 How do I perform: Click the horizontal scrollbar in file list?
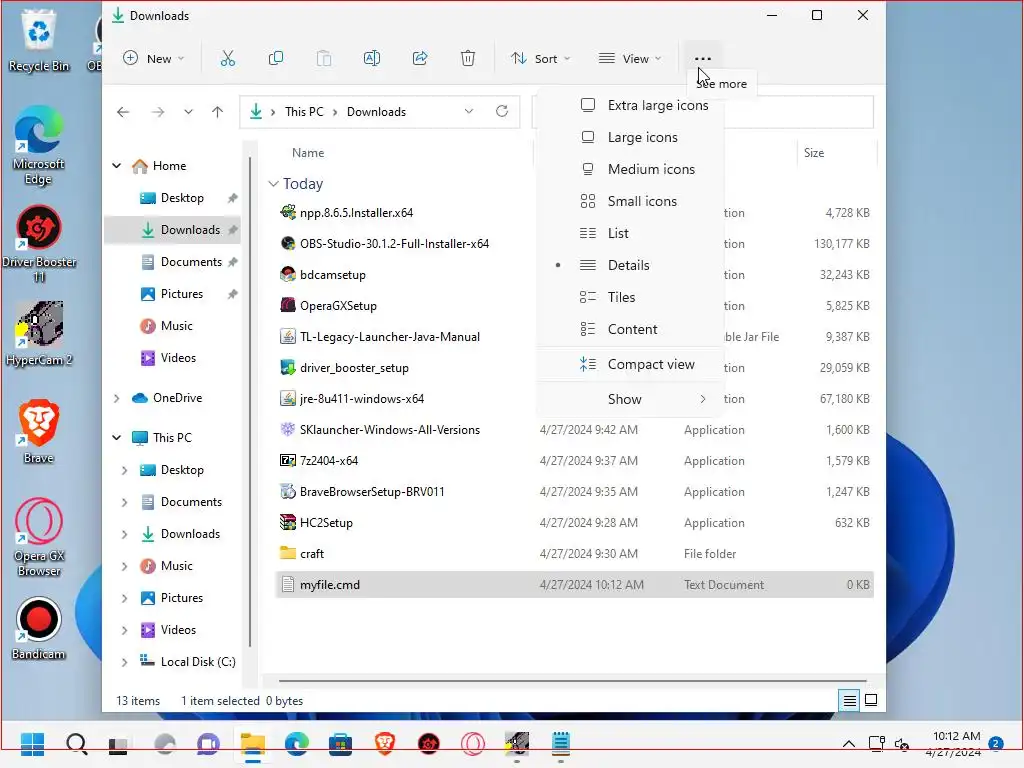click(x=572, y=681)
